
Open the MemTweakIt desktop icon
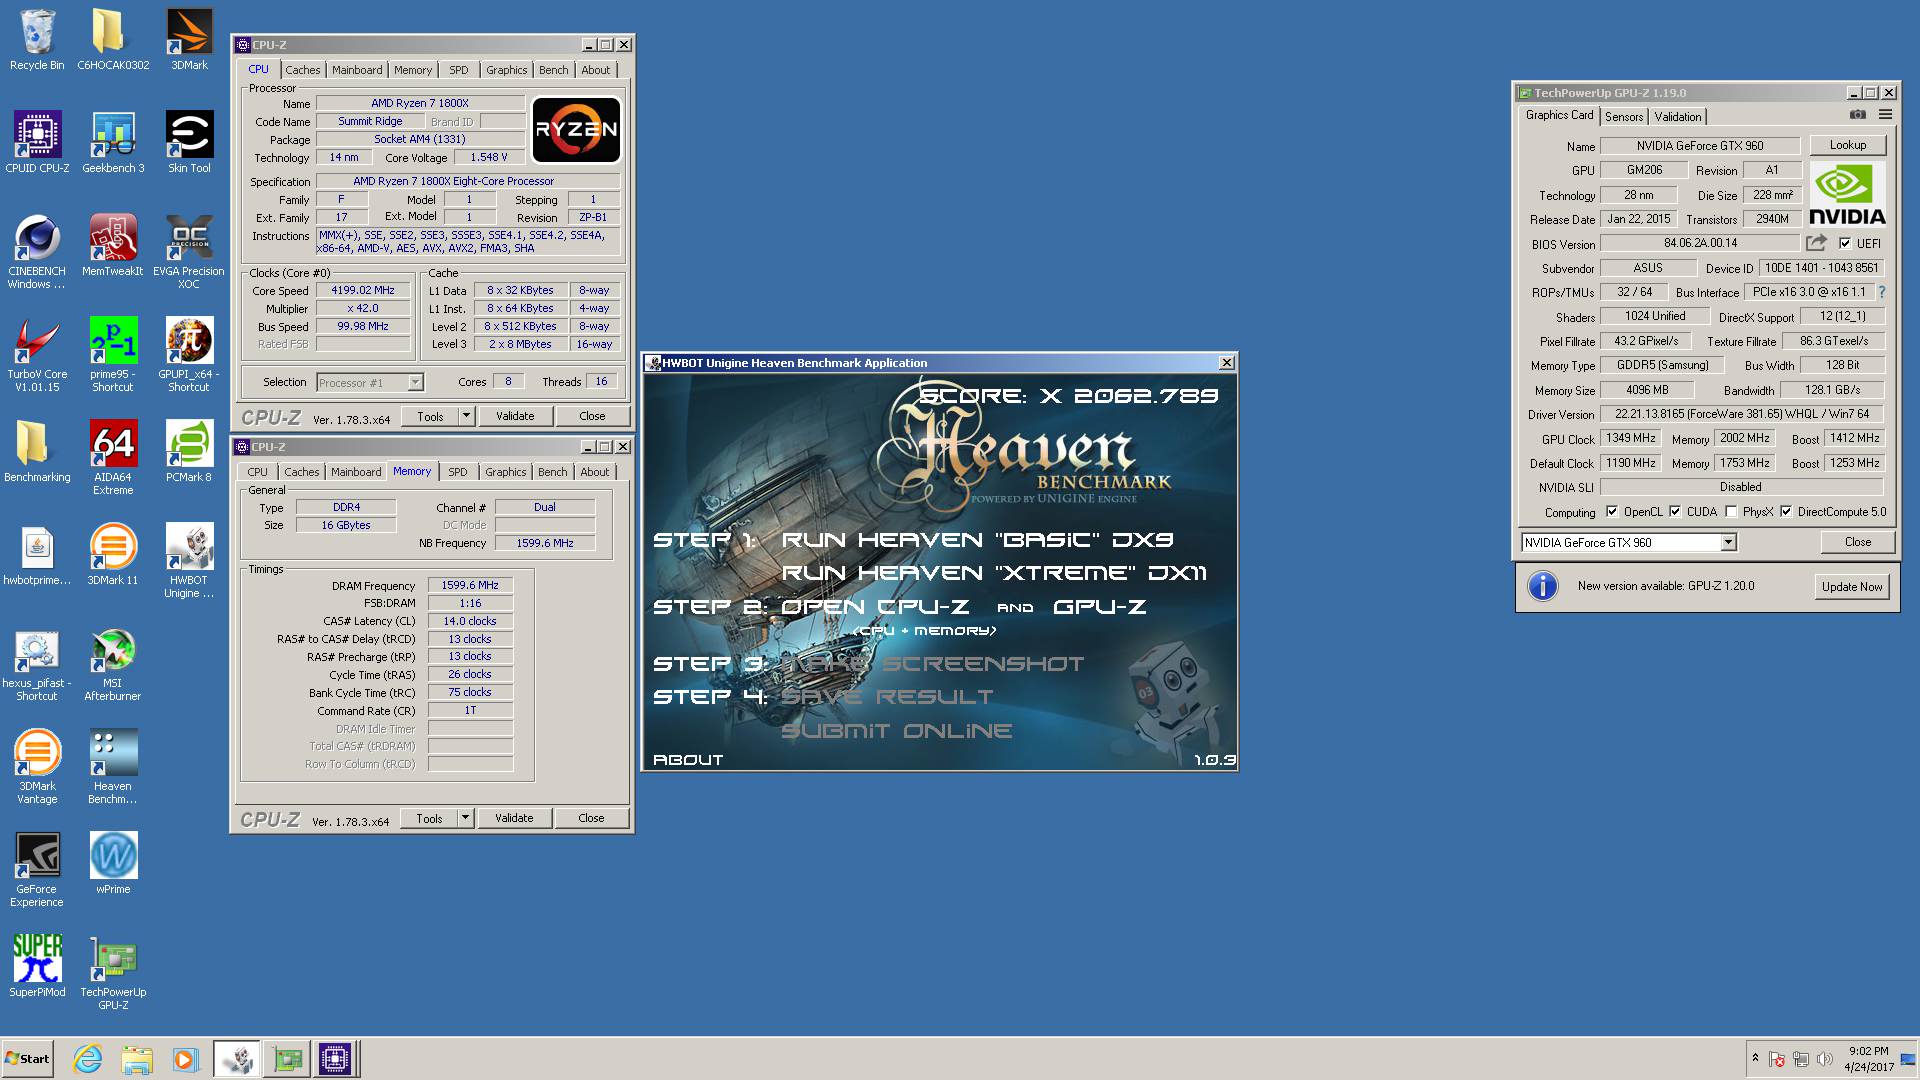click(113, 246)
